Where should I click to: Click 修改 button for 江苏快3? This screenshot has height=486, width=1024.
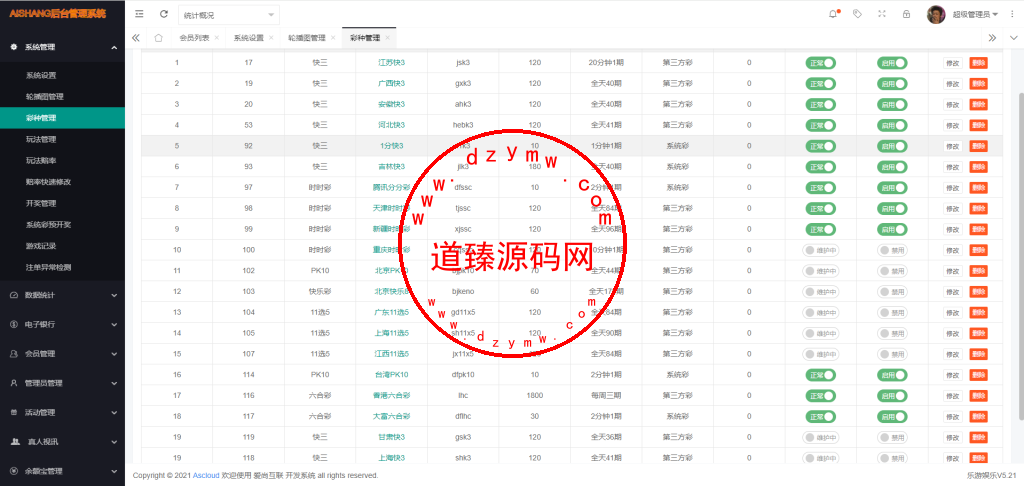pyautogui.click(x=953, y=63)
